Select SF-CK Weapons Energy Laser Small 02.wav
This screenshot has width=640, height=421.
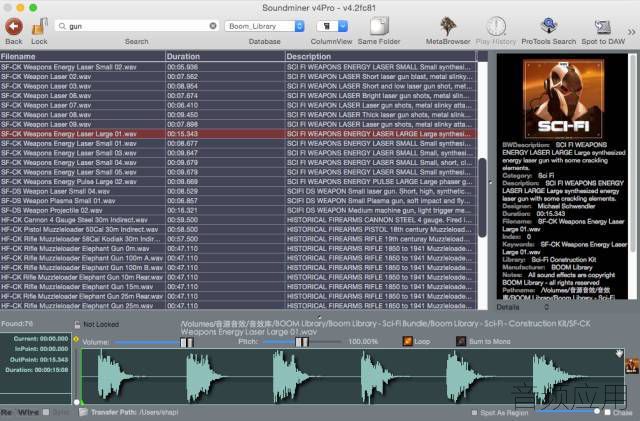[238, 67]
